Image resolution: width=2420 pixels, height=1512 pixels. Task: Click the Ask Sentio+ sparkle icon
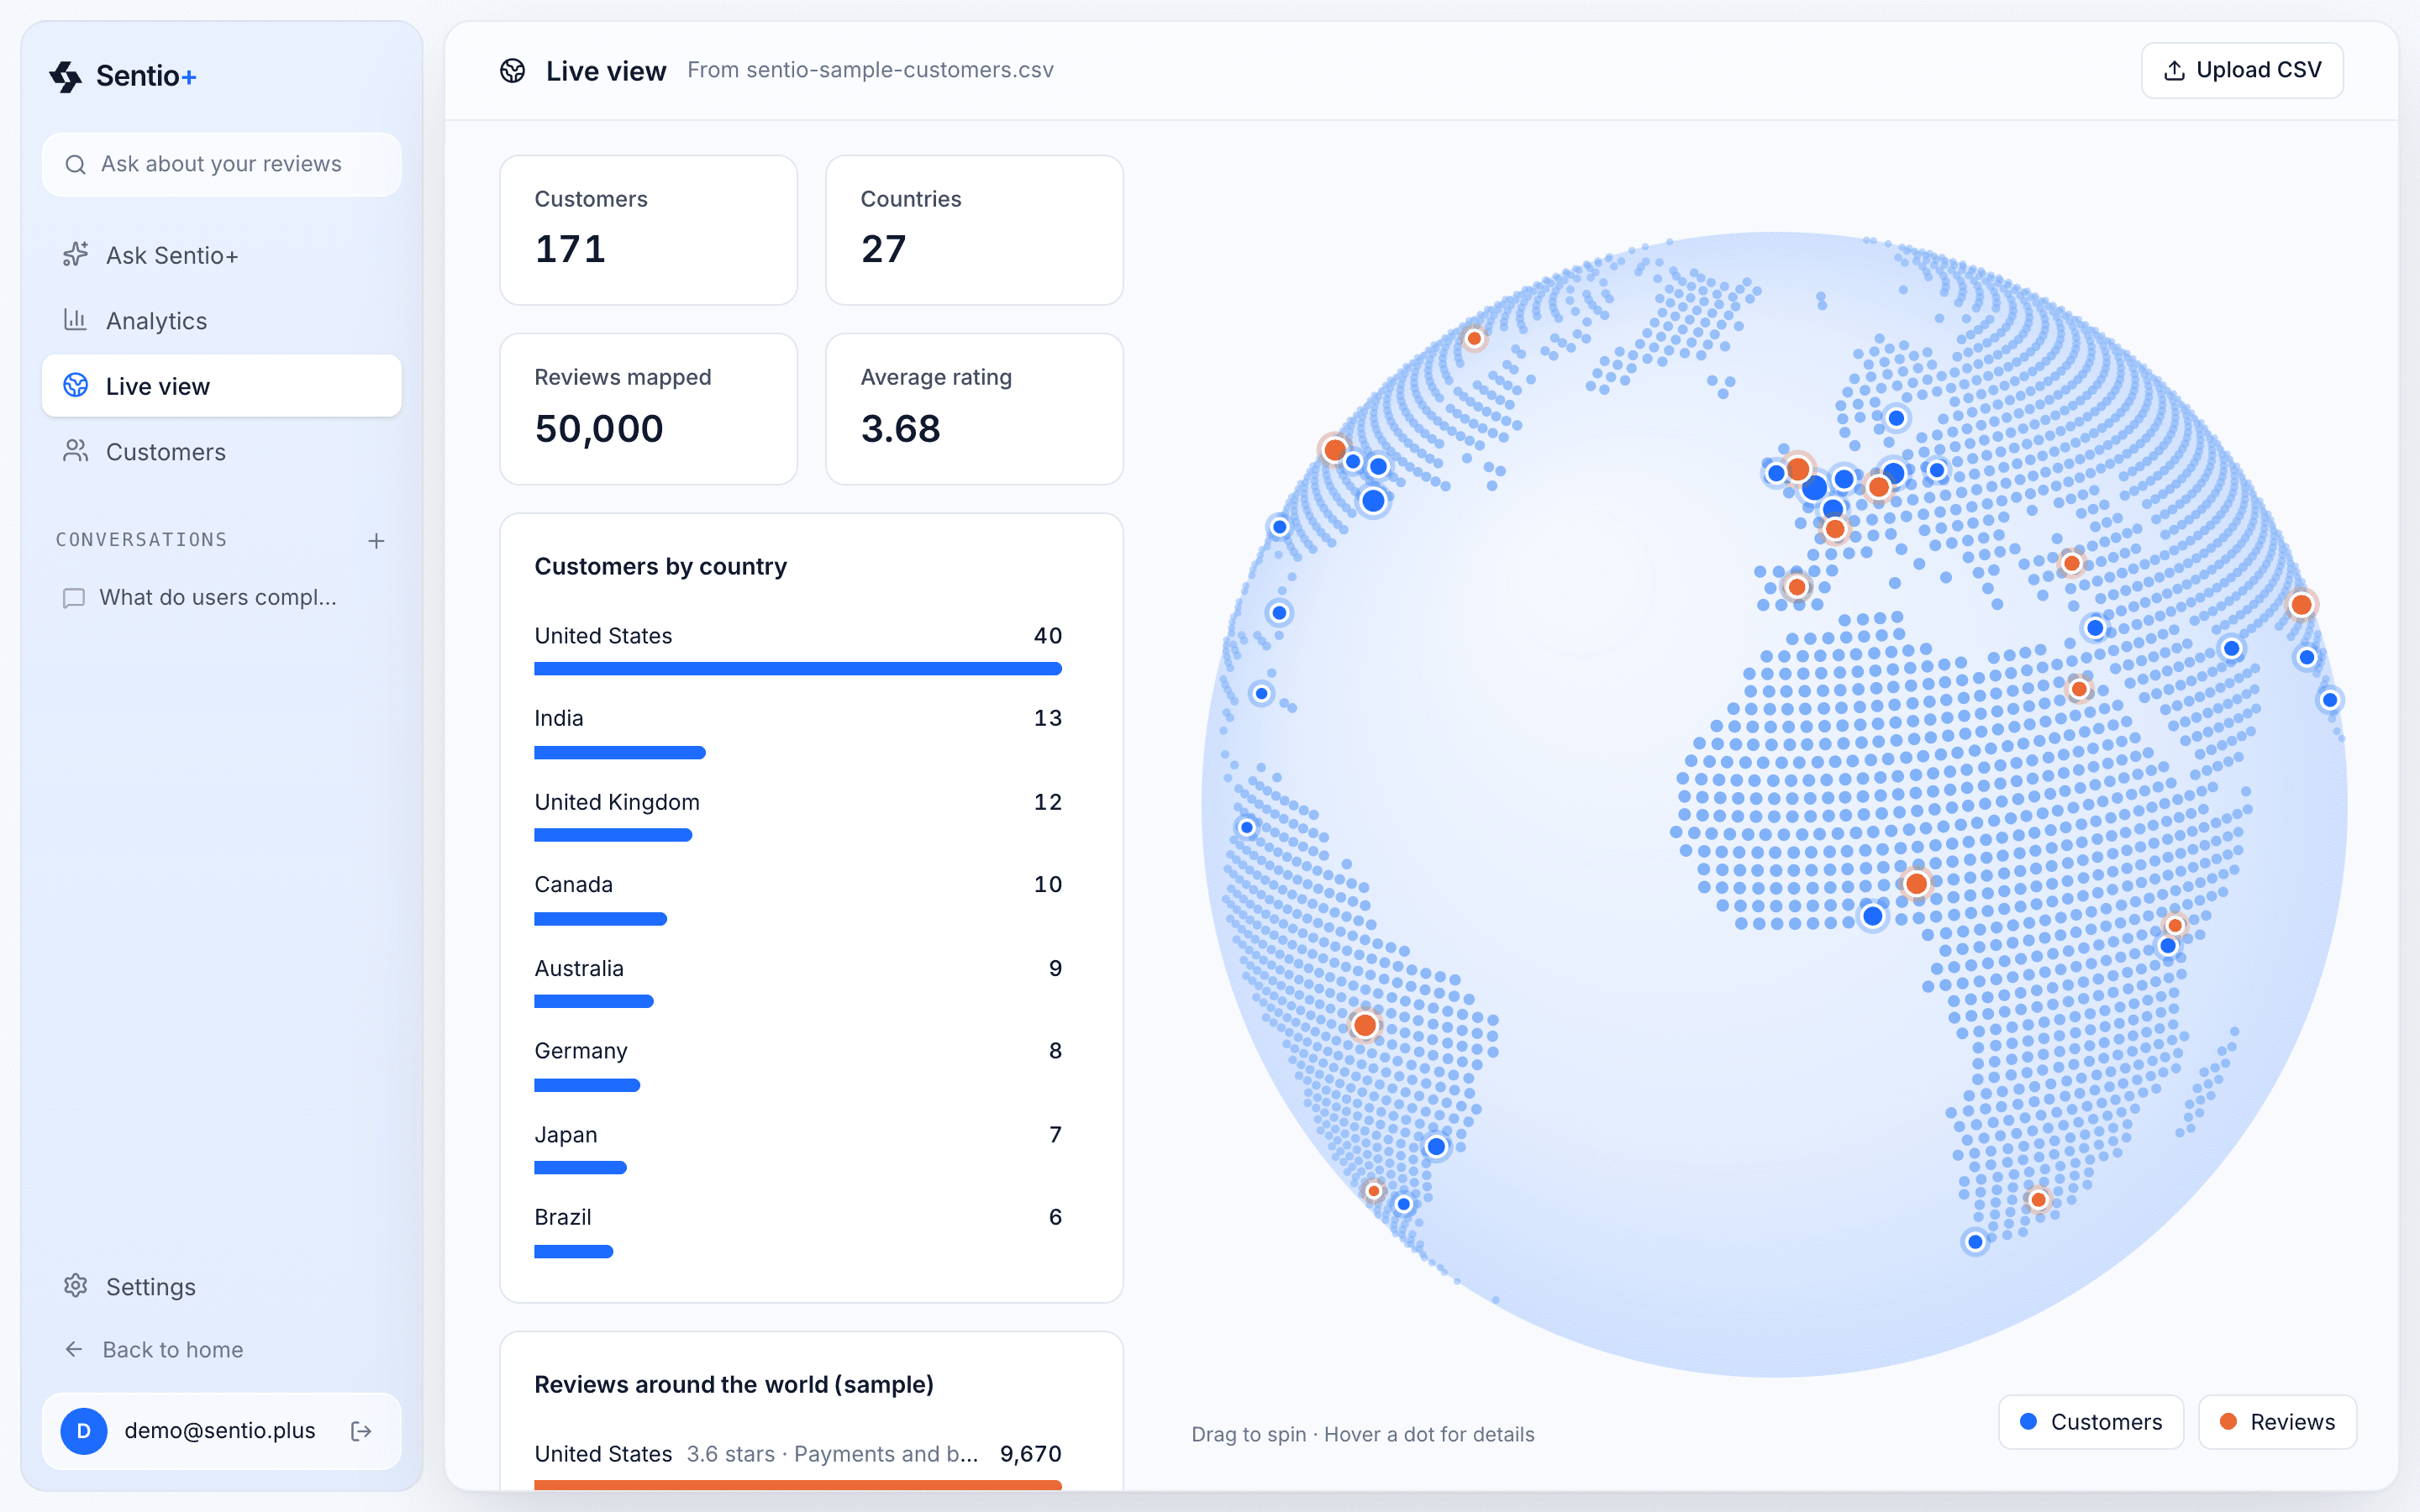coord(76,255)
